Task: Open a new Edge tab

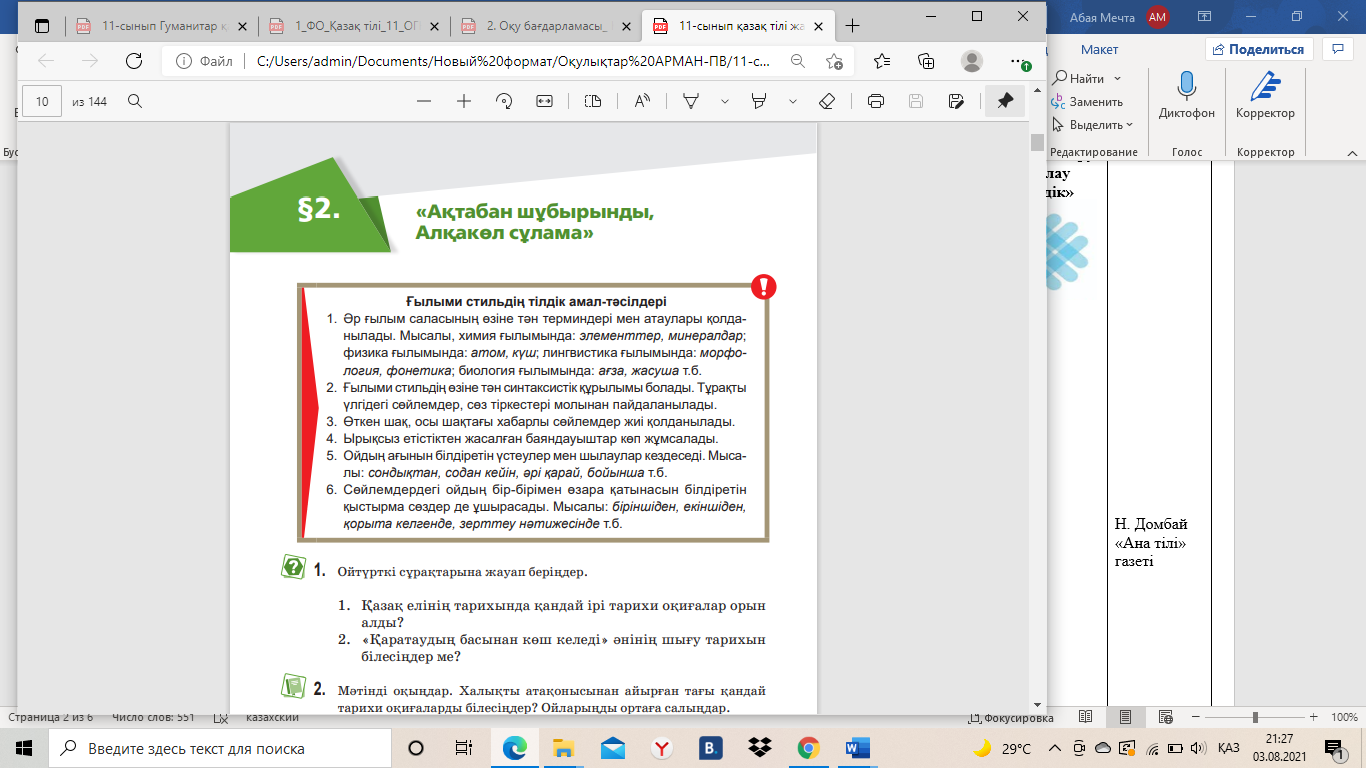Action: click(x=853, y=26)
